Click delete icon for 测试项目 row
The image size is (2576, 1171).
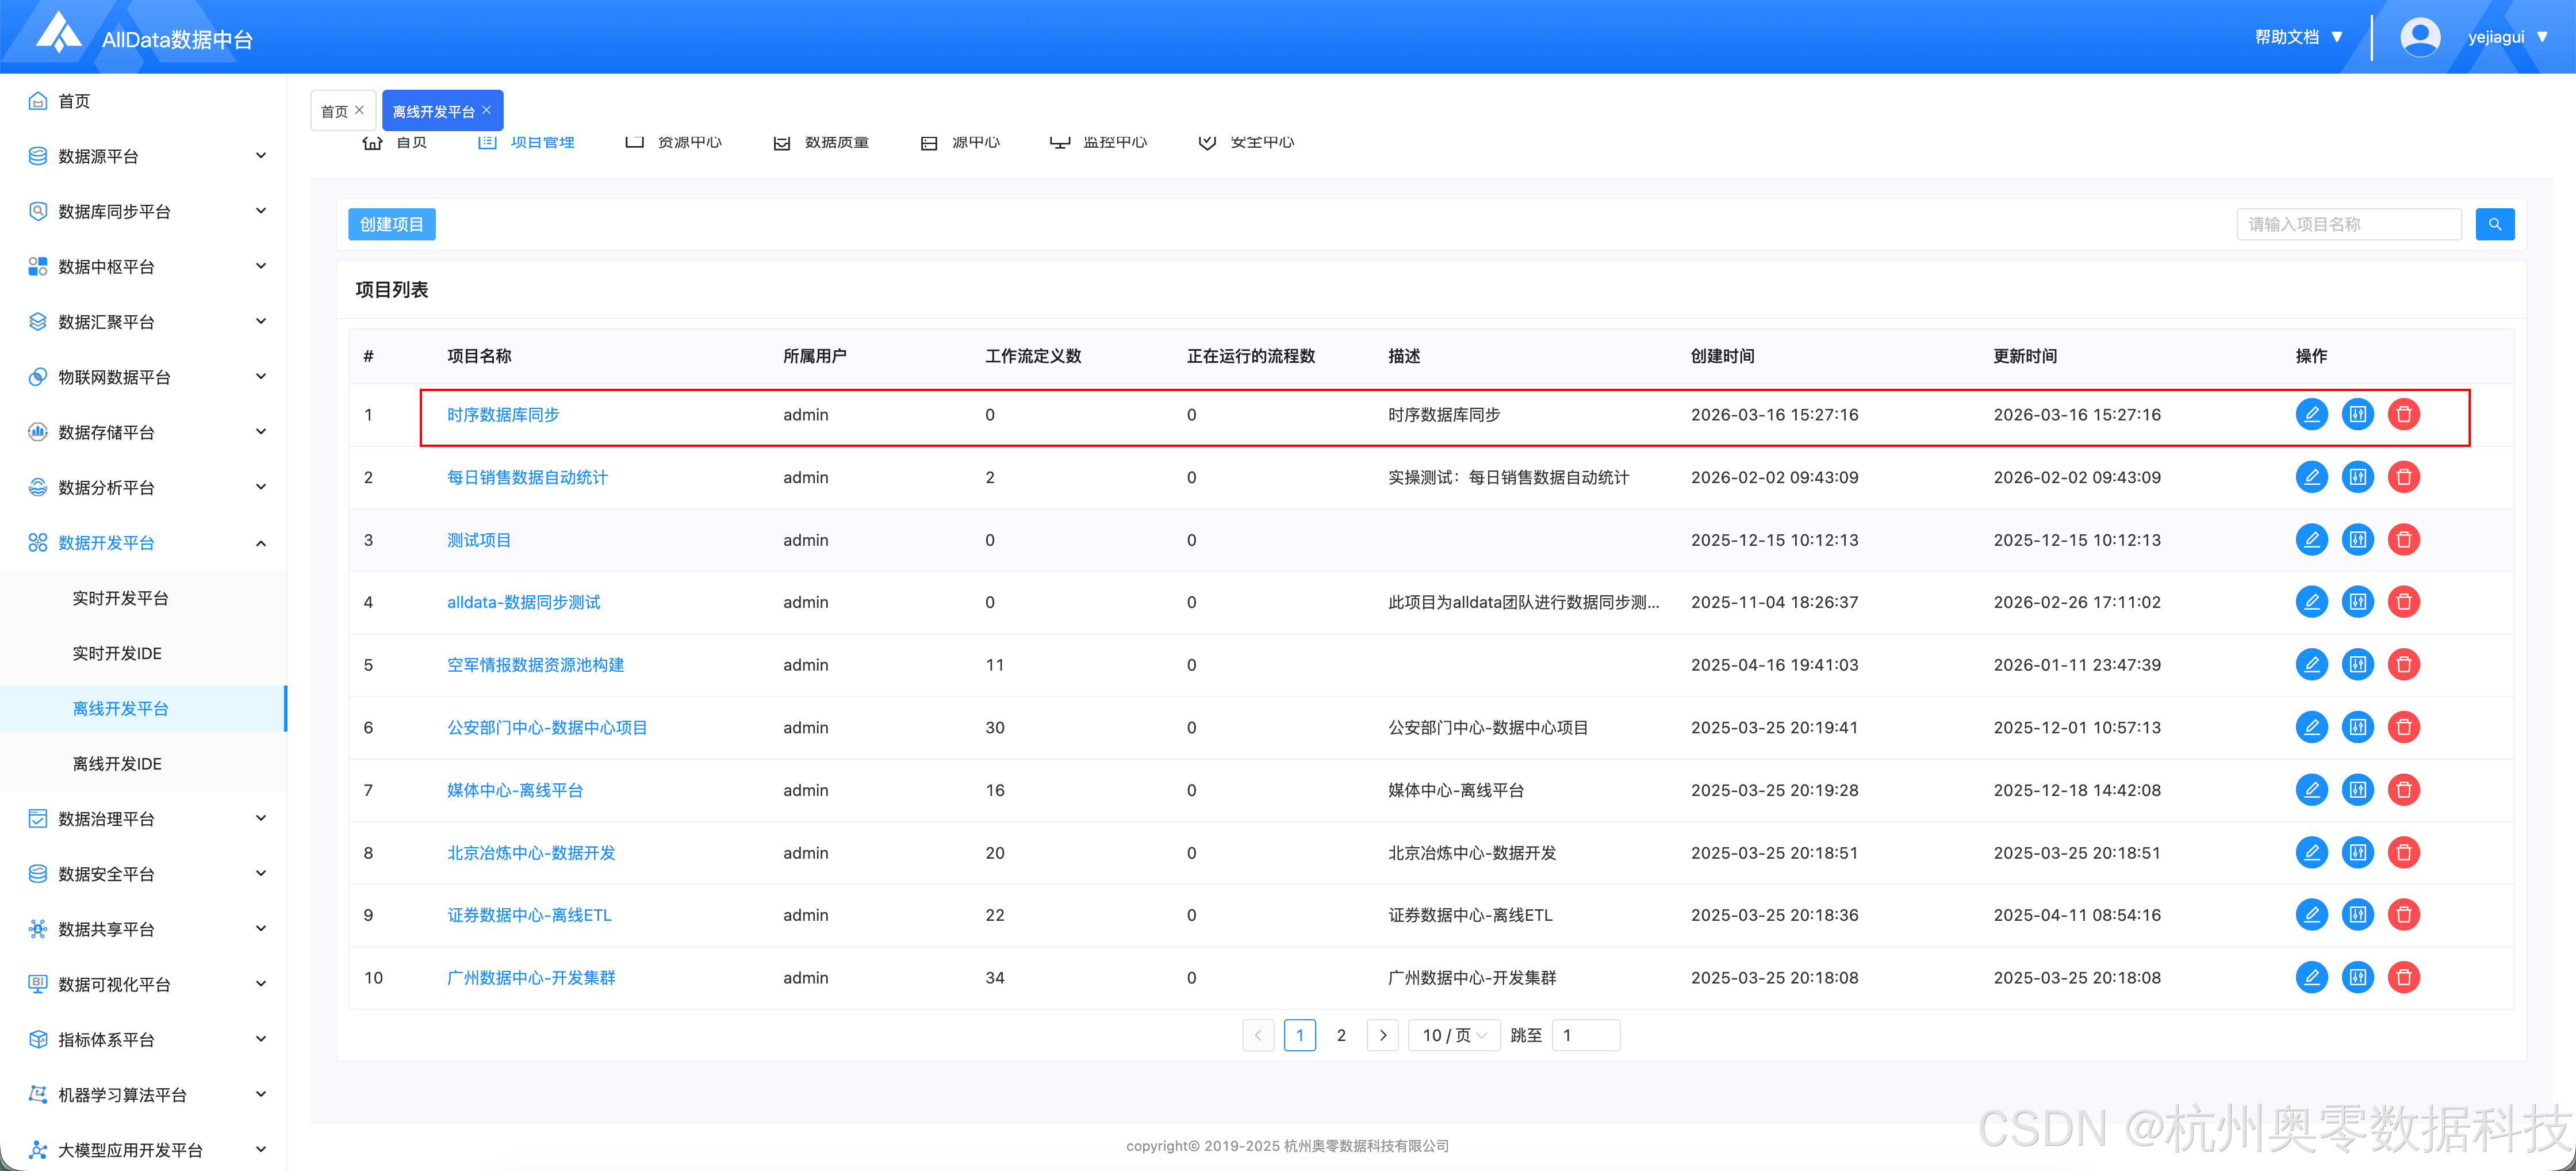coord(2403,540)
